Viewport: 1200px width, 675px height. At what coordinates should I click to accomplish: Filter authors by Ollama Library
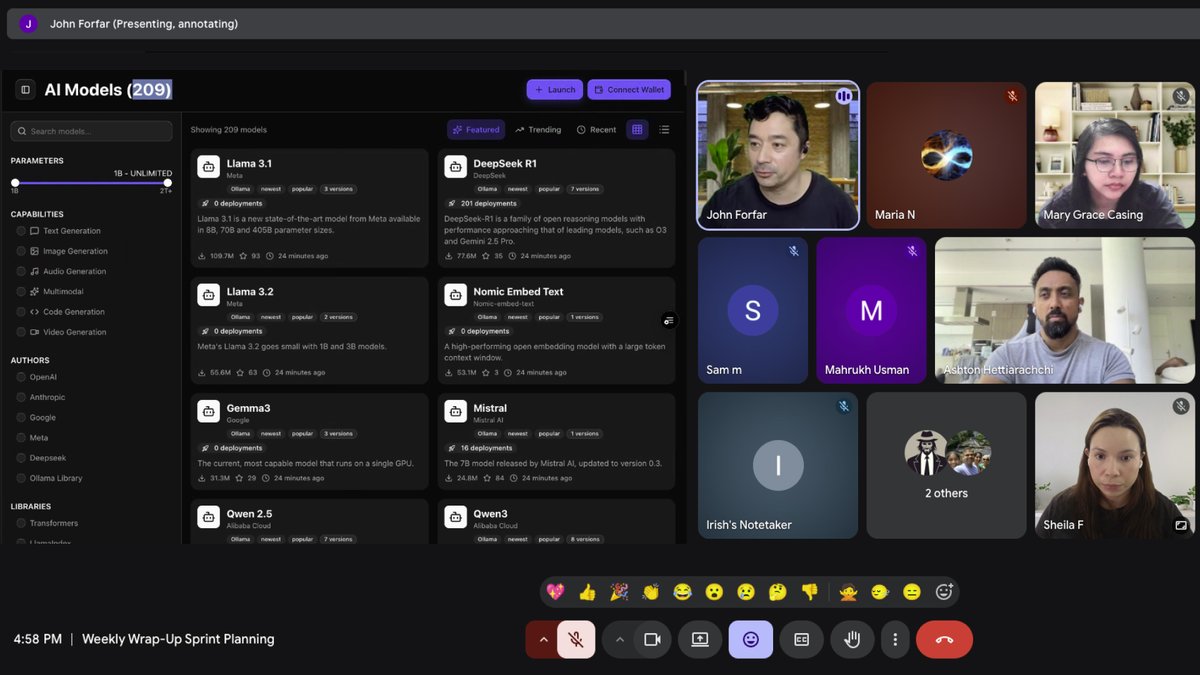[21, 478]
